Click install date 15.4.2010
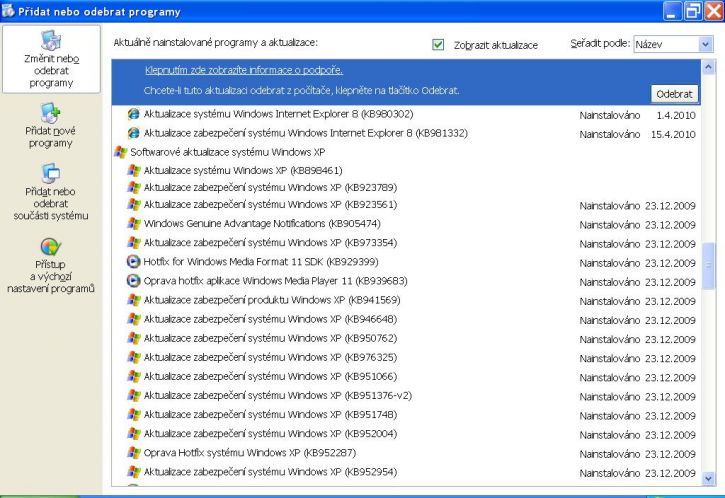 coord(673,135)
